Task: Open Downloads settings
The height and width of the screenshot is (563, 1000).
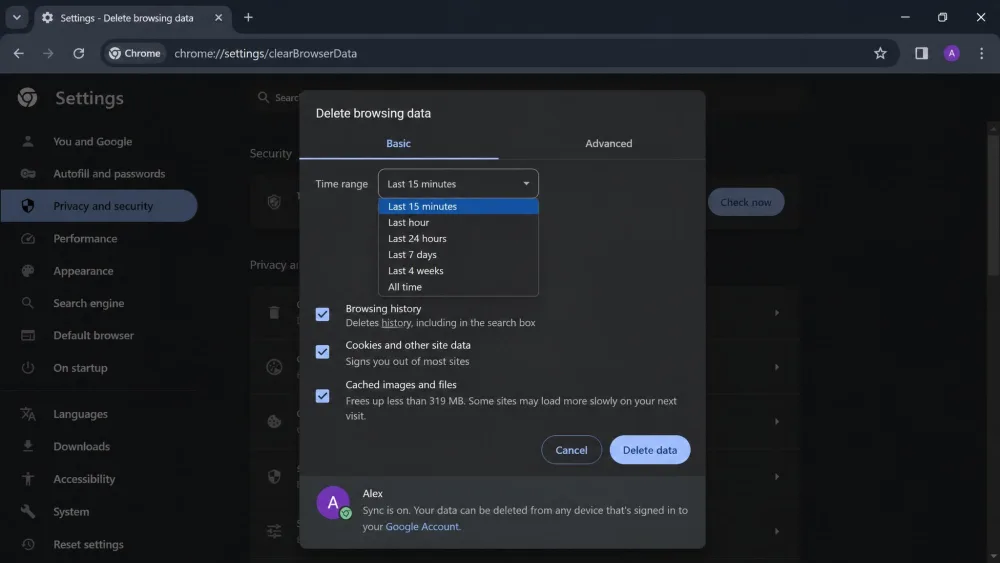Action: click(82, 446)
